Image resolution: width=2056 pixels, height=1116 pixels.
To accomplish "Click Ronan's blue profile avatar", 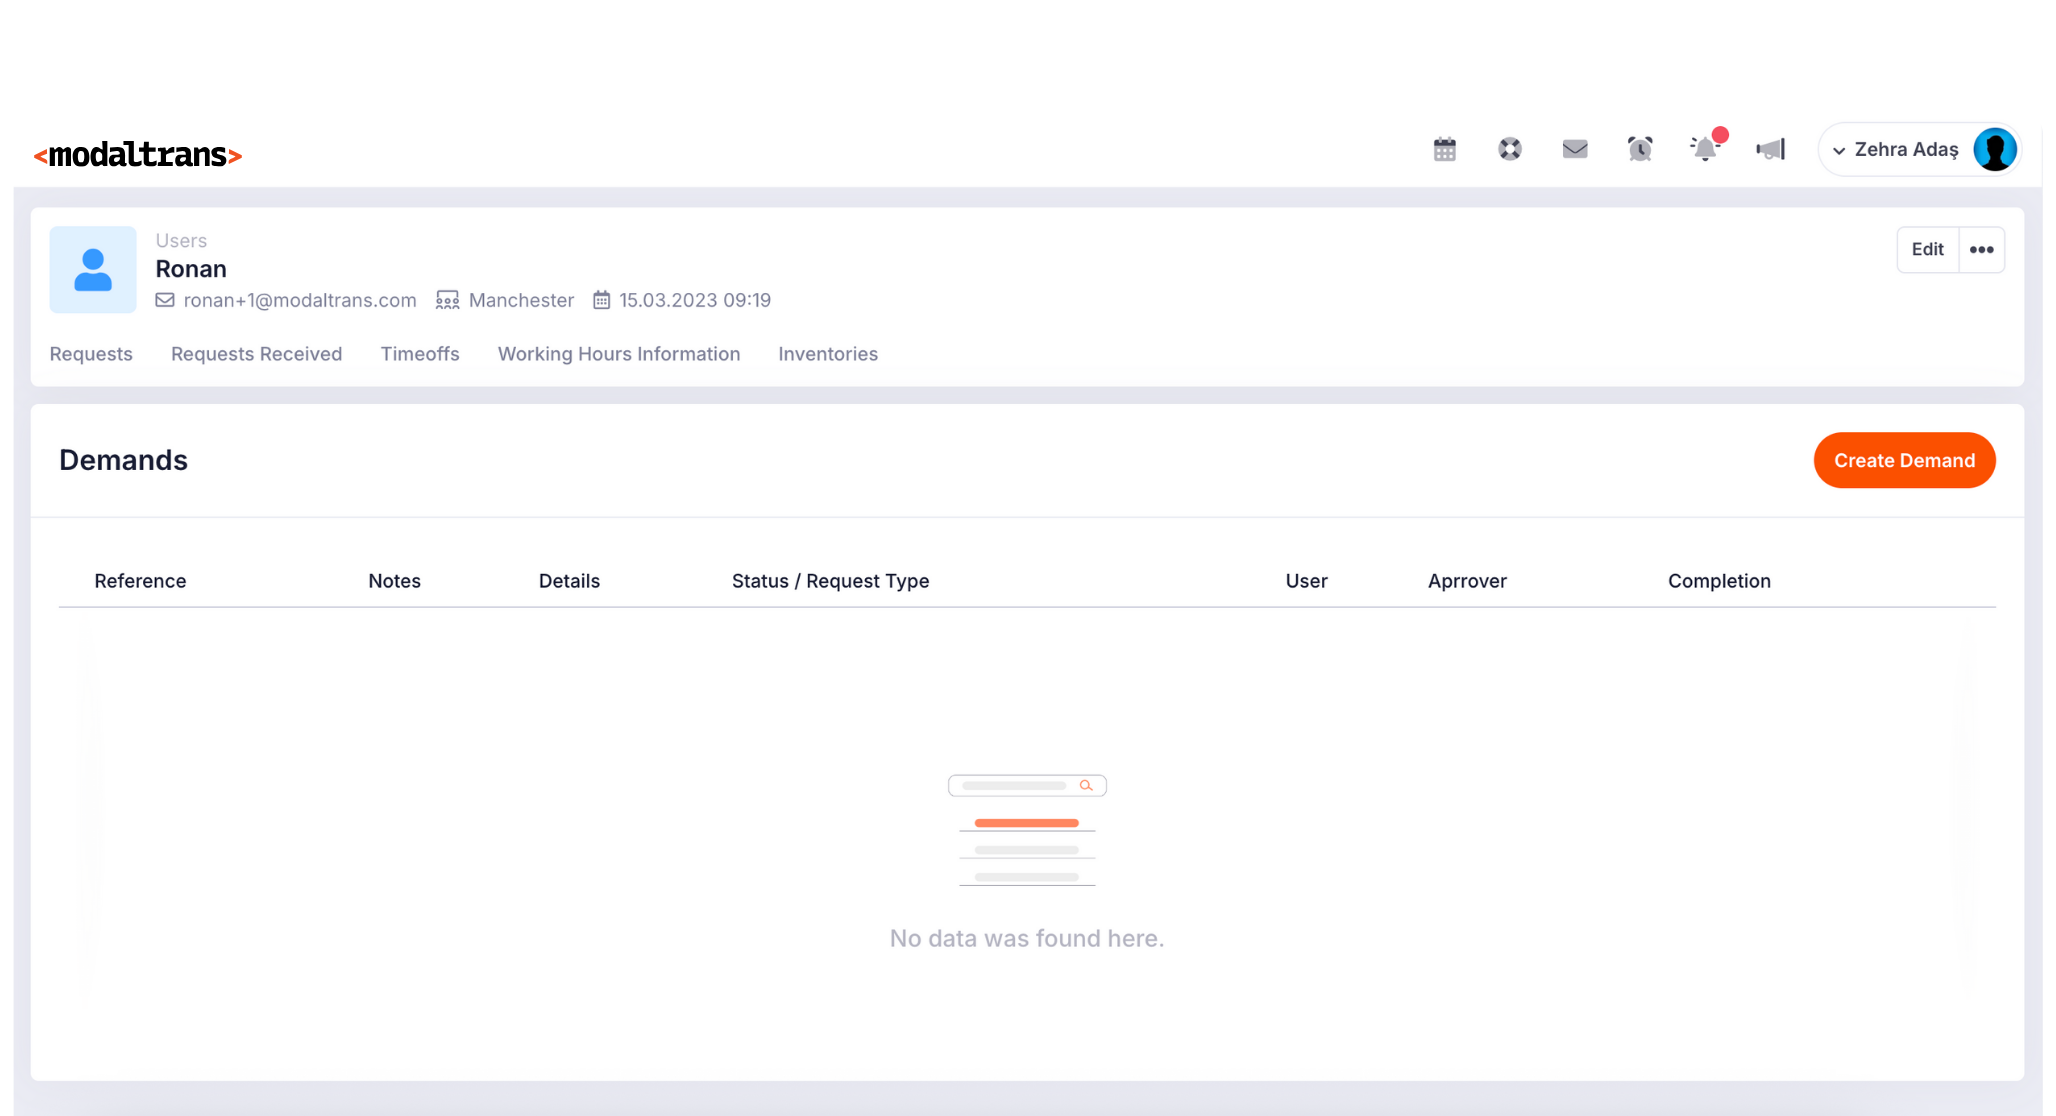I will (92, 269).
